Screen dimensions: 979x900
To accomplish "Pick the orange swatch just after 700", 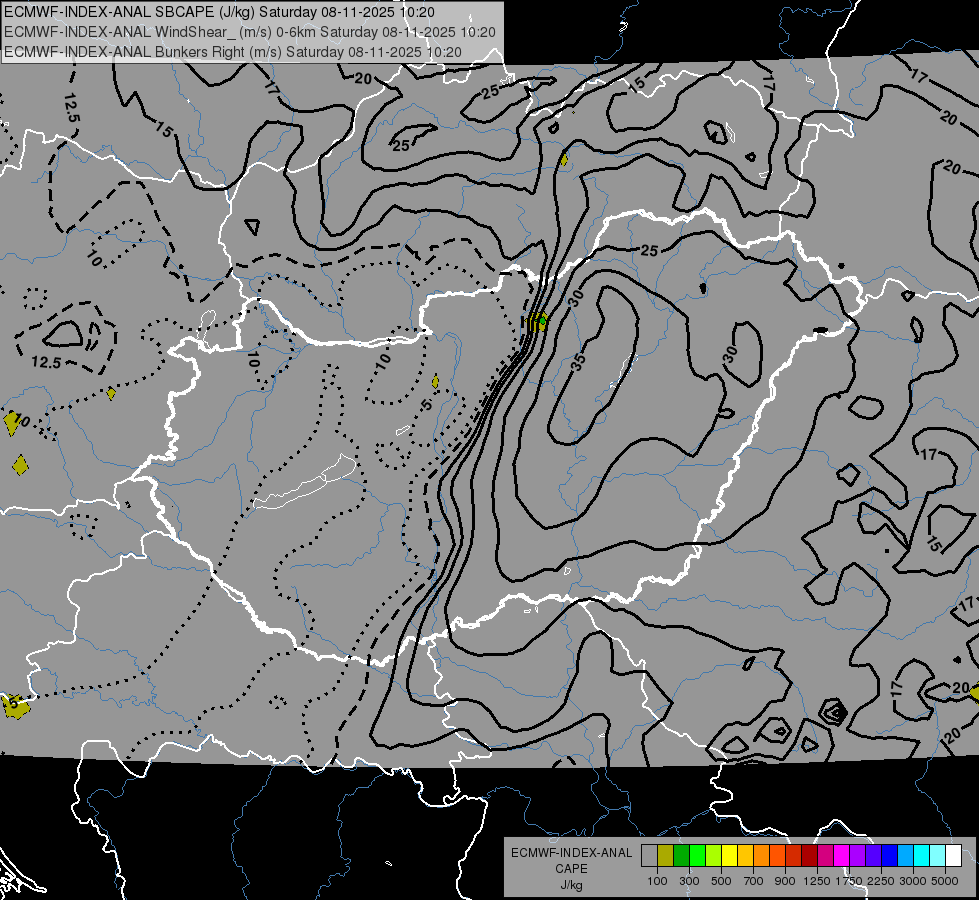I will 762,856.
